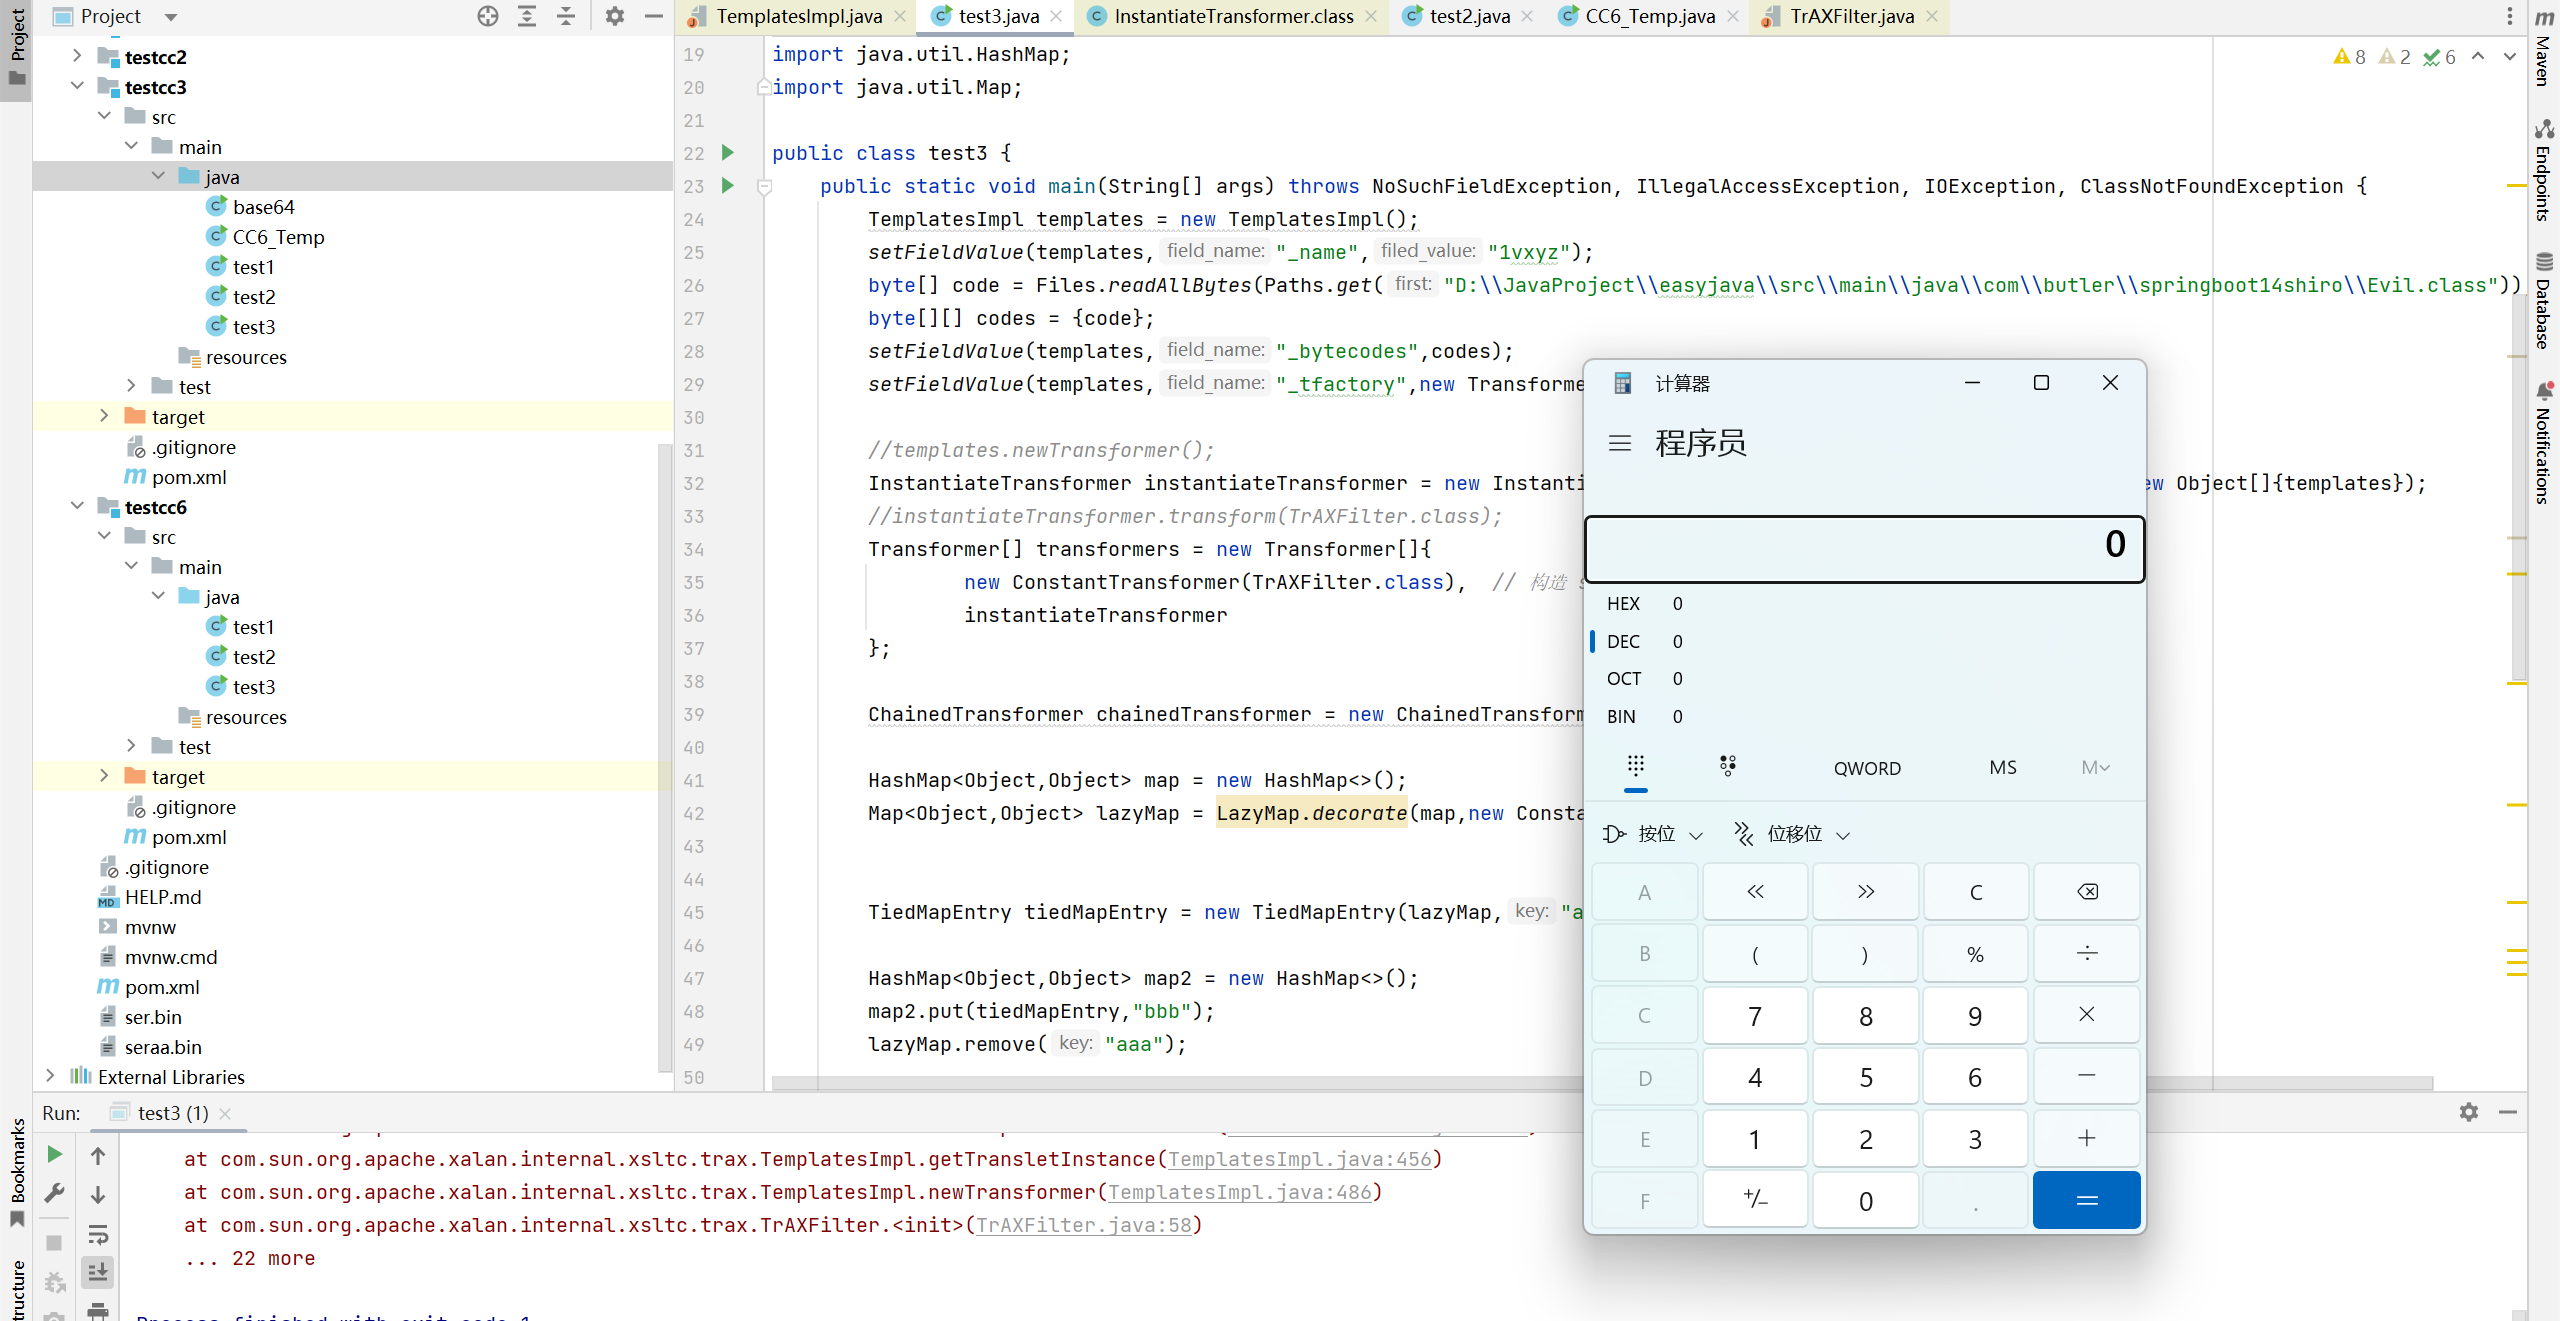Expand target folder under testcc6

click(x=104, y=776)
